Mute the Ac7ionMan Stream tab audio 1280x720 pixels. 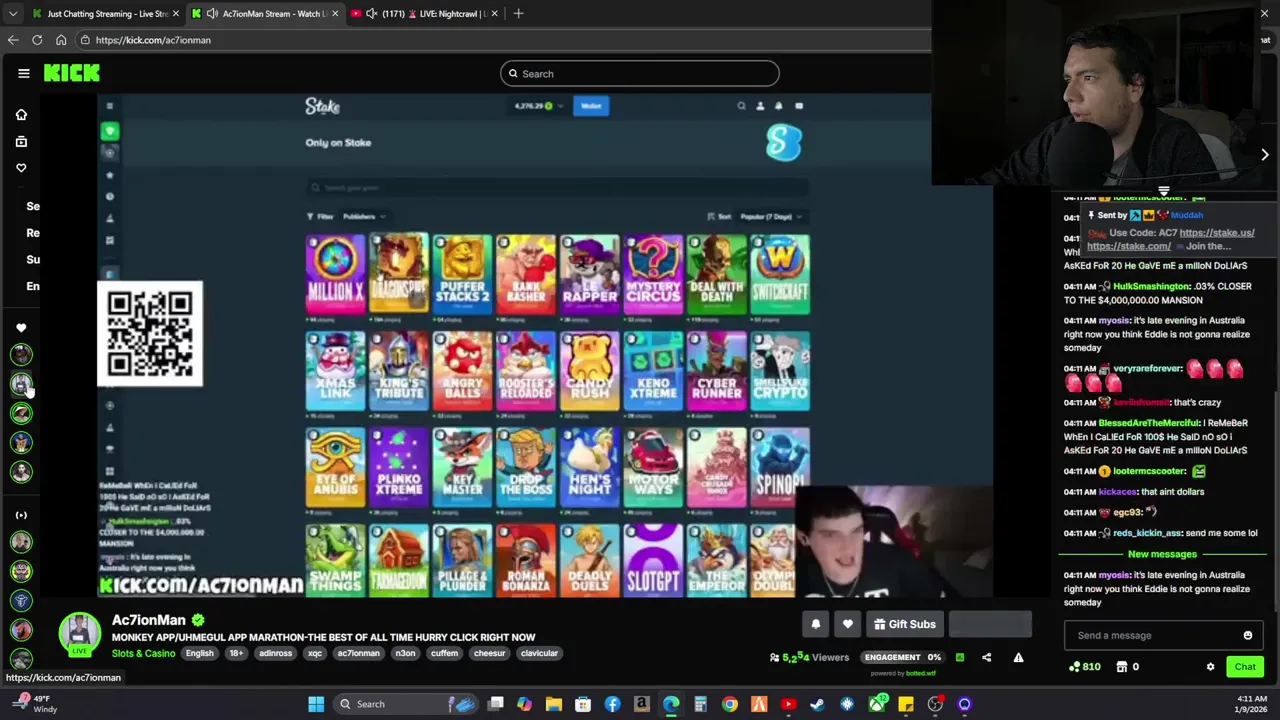[x=212, y=14]
